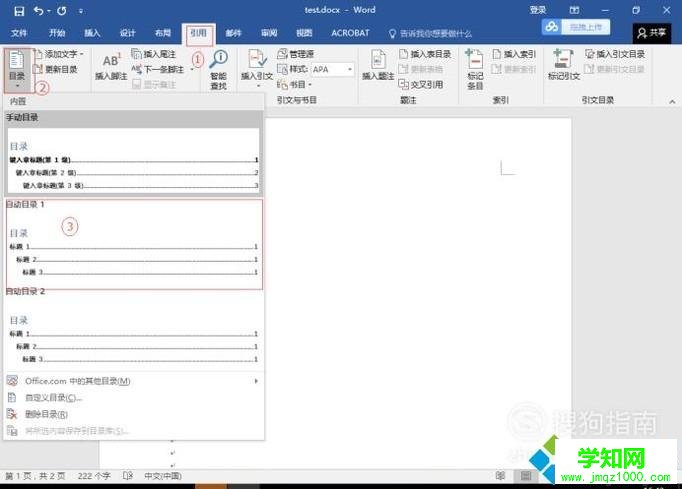Click the Save icon in quick access toolbar

pos(19,11)
